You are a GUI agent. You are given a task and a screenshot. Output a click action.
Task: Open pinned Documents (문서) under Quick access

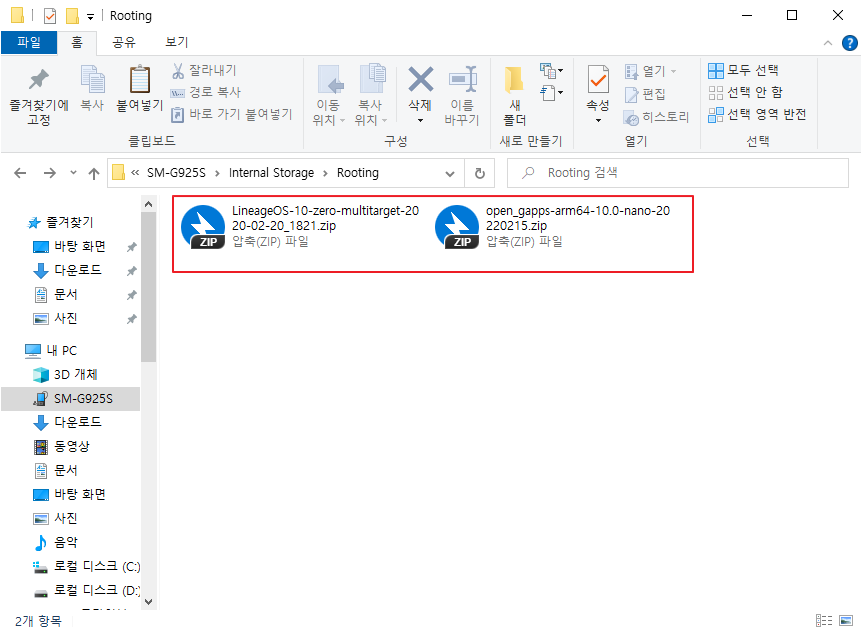[x=56, y=294]
